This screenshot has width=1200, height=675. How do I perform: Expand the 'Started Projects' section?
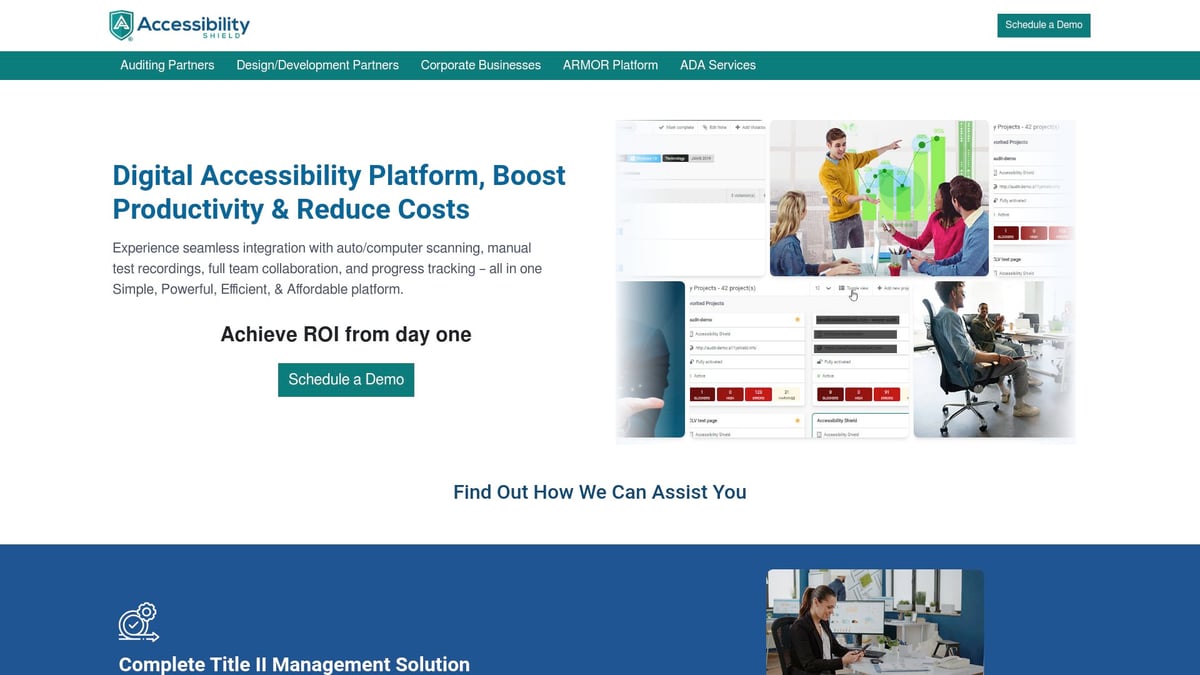707,303
